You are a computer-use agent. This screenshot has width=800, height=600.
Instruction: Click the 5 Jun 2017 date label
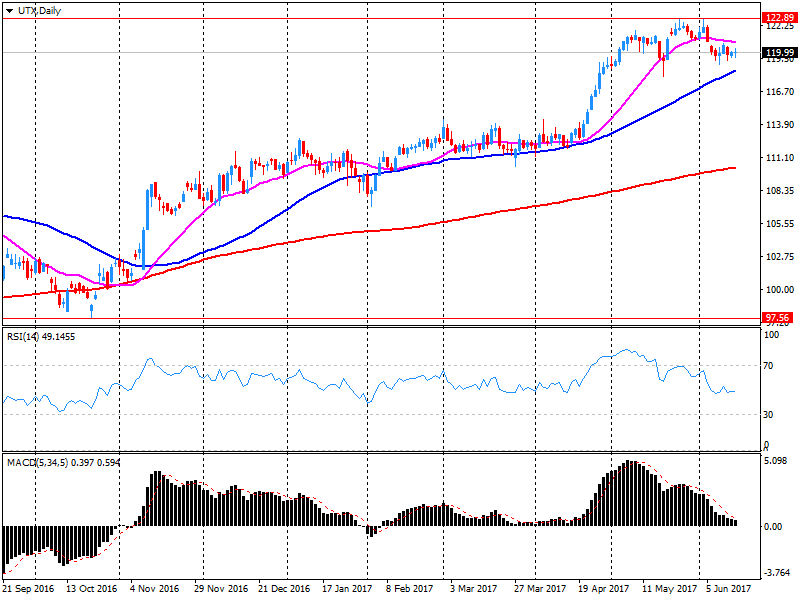729,589
